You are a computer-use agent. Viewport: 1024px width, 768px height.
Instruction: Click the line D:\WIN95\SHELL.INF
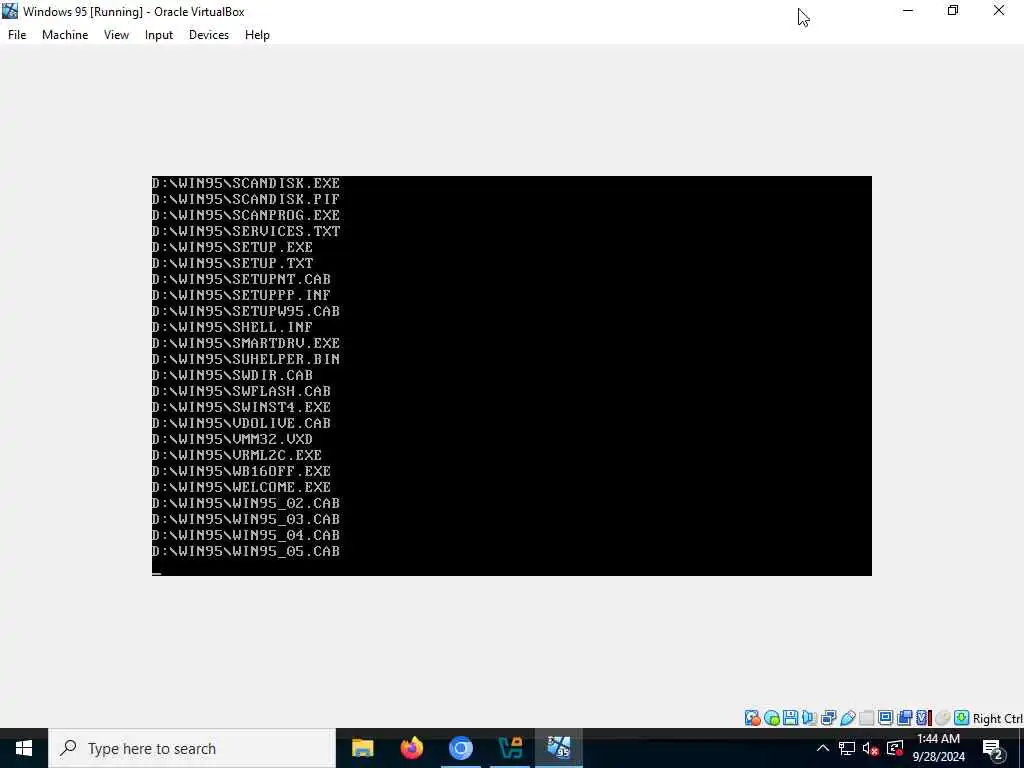click(x=232, y=327)
